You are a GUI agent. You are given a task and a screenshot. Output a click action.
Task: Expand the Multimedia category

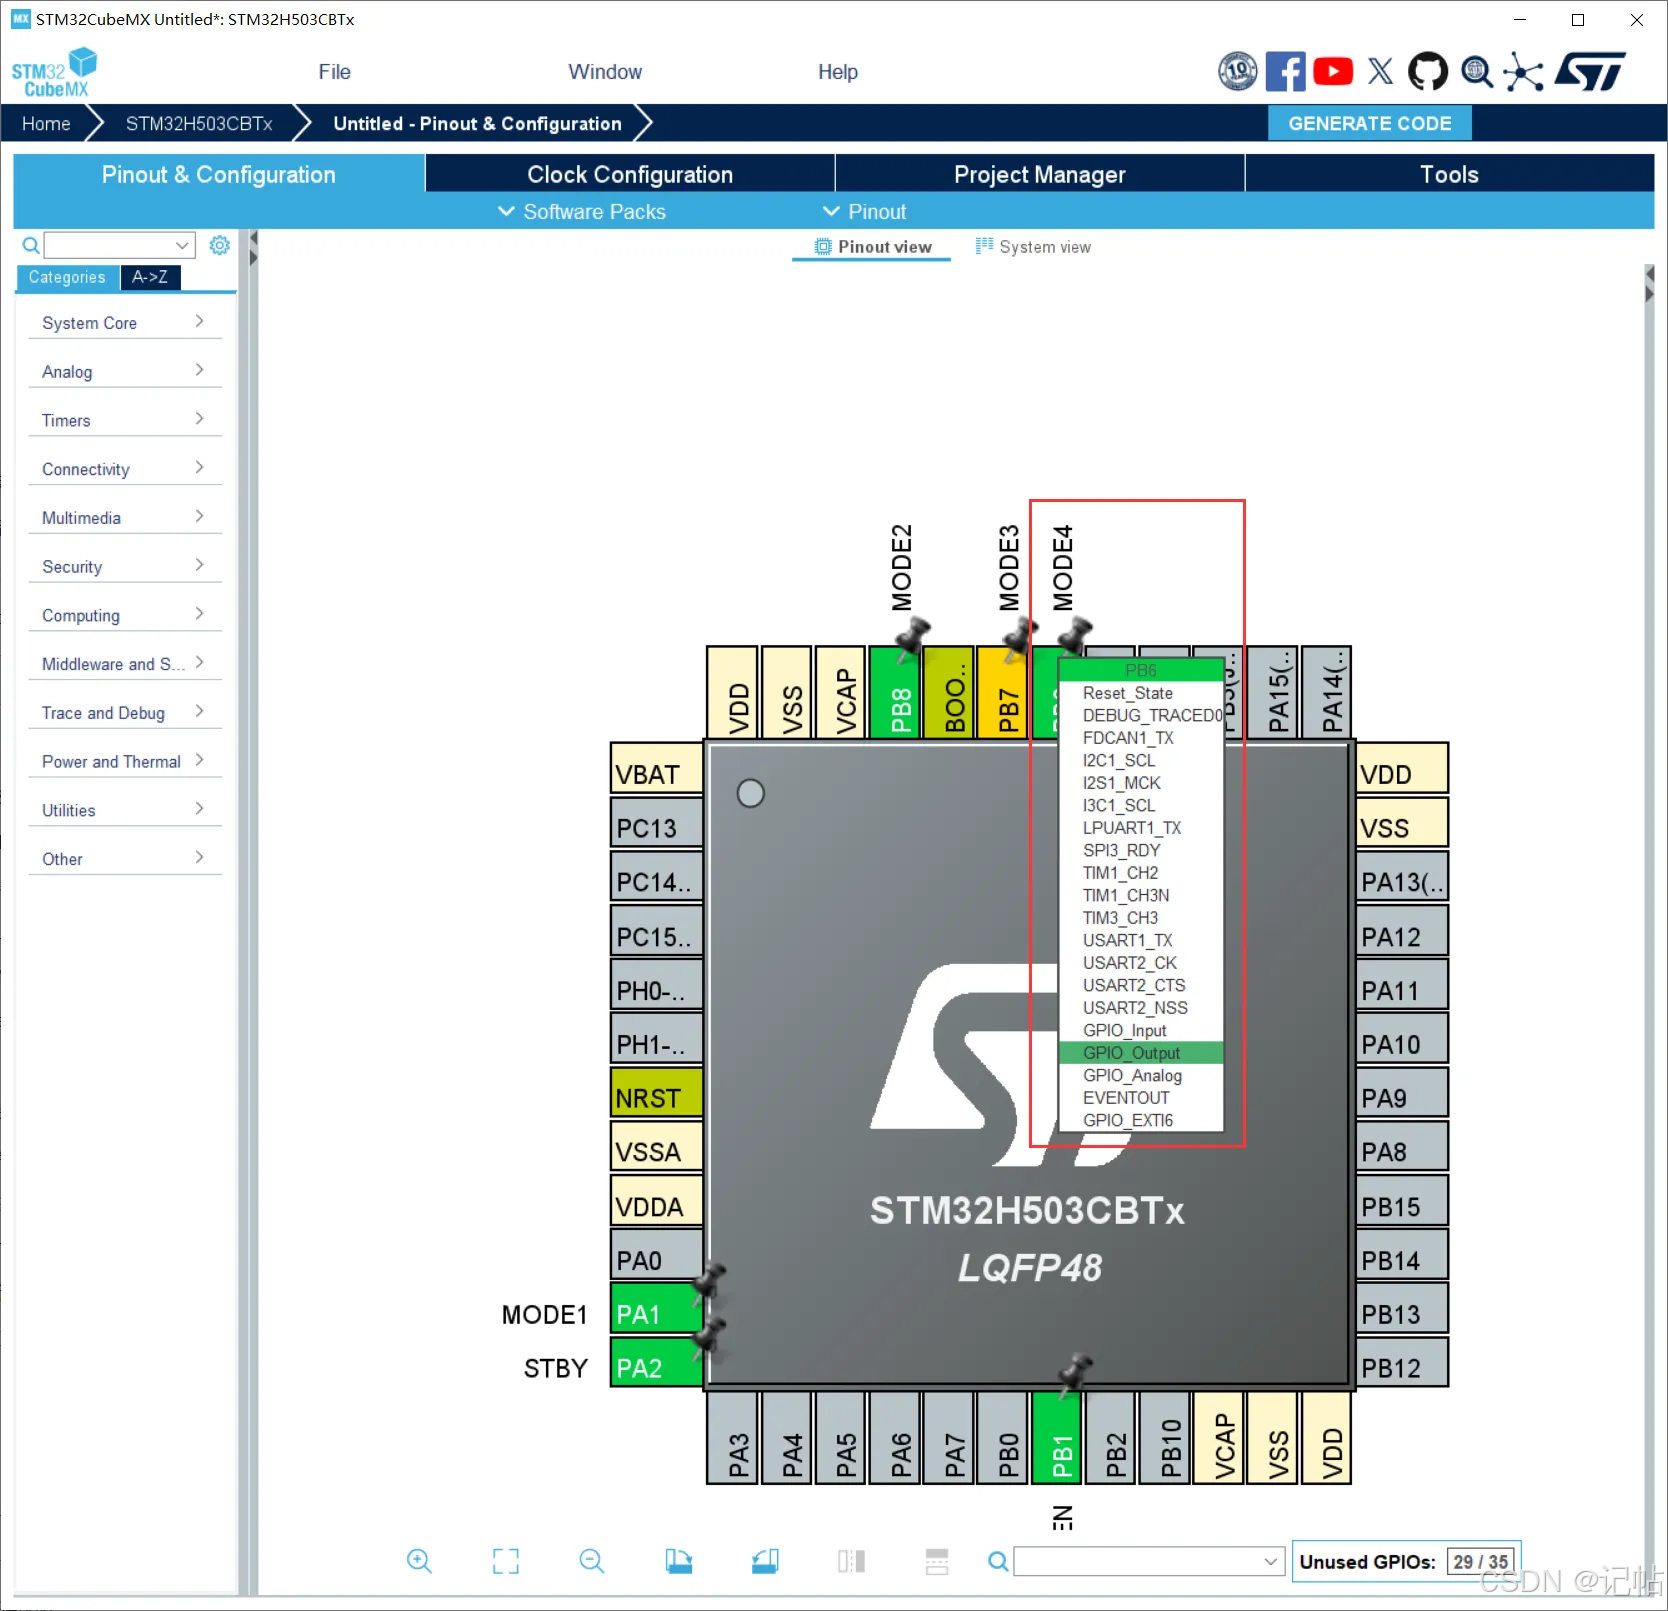click(x=125, y=518)
